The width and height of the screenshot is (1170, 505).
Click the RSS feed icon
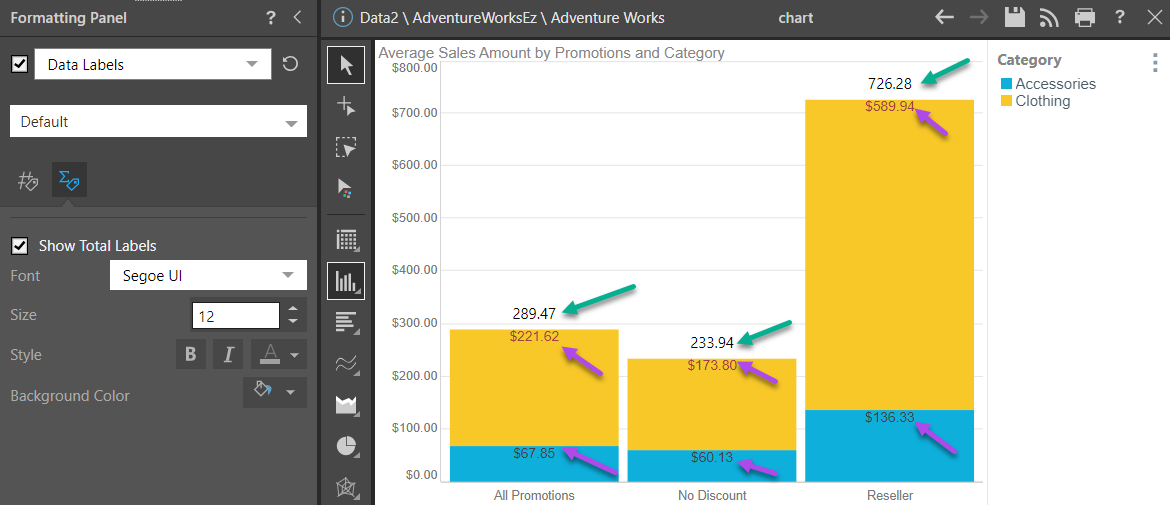click(x=1049, y=17)
